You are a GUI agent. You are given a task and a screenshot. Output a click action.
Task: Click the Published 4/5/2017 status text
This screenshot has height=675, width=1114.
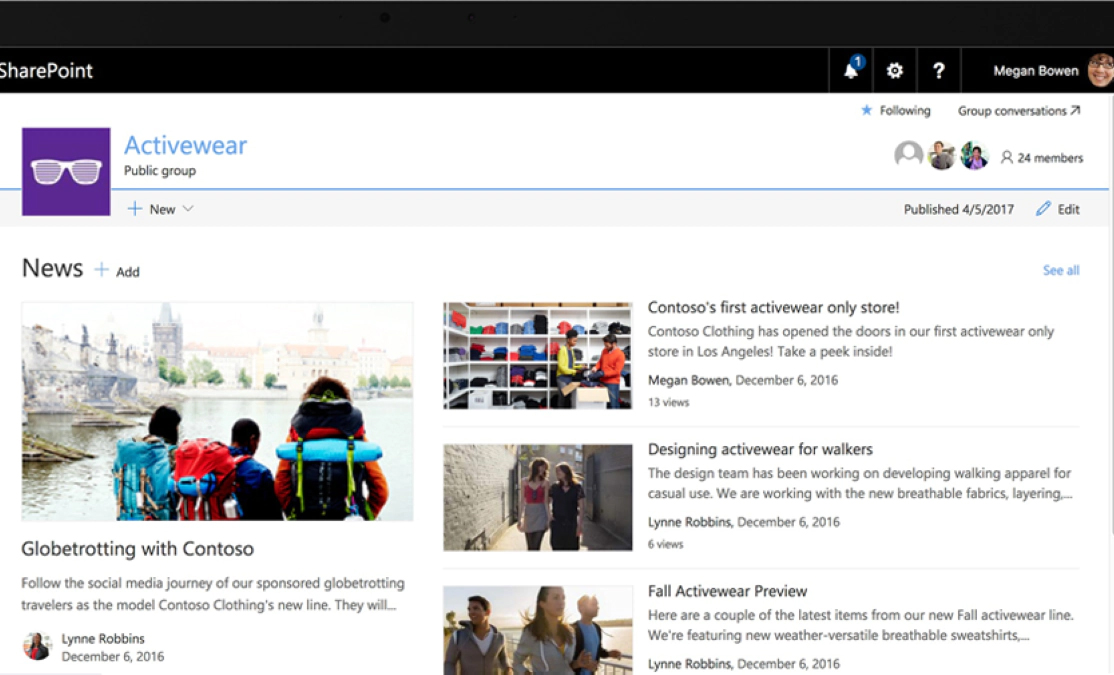coord(958,209)
